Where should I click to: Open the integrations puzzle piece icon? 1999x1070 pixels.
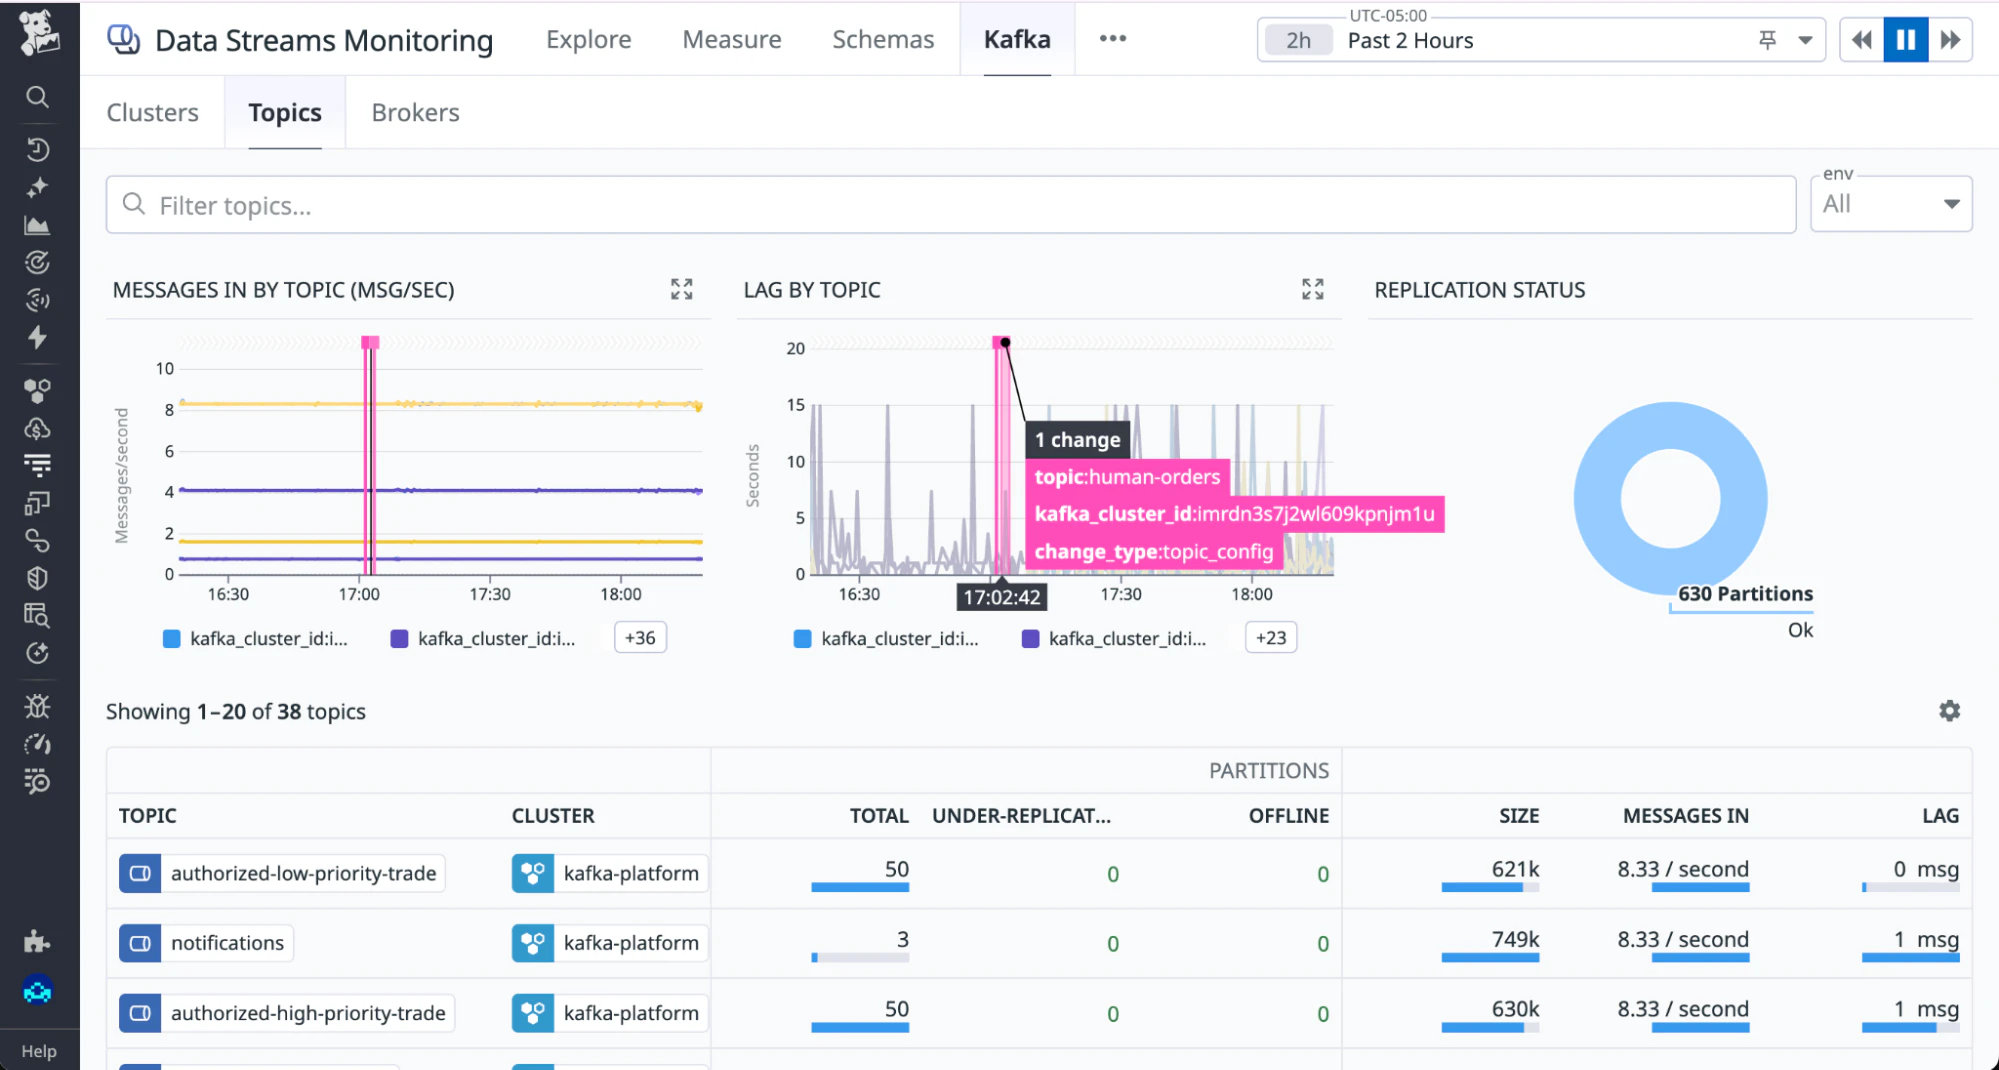click(37, 941)
